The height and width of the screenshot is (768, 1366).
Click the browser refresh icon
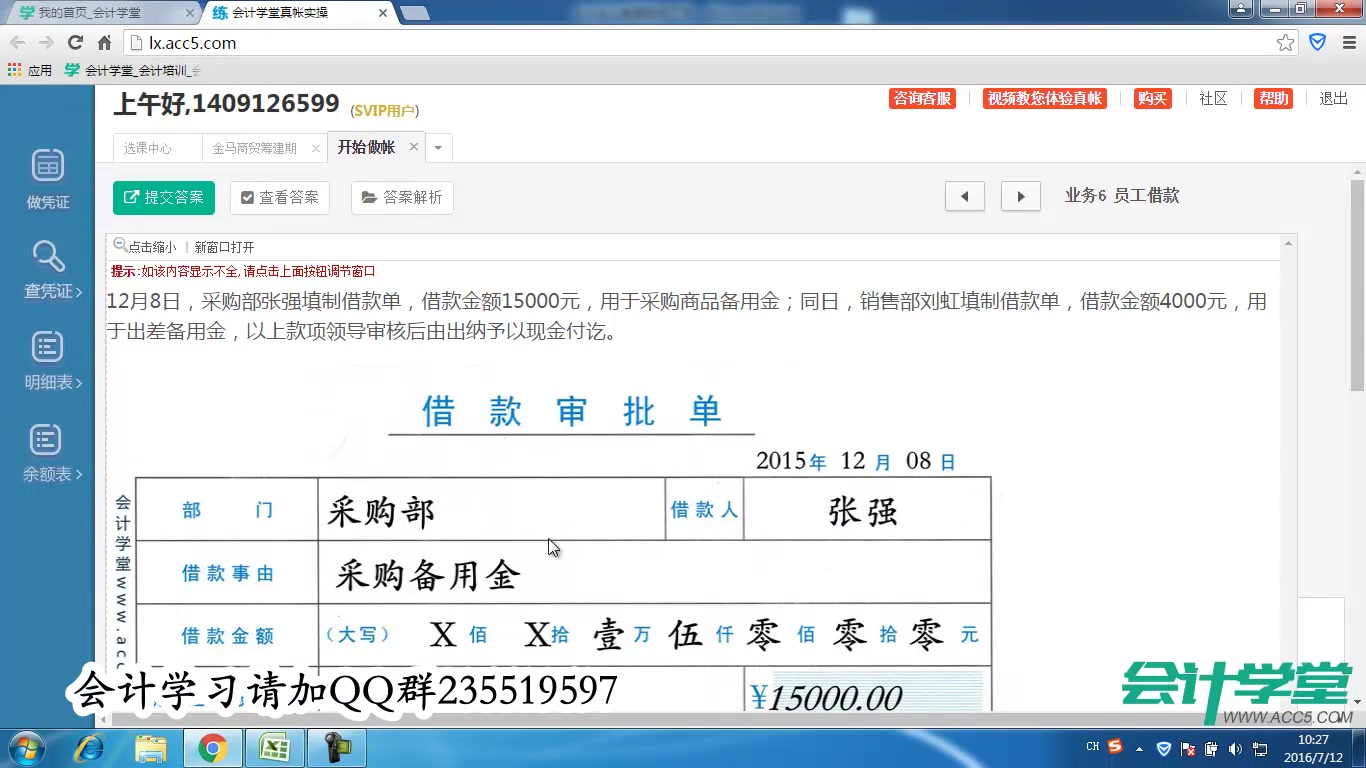click(75, 42)
